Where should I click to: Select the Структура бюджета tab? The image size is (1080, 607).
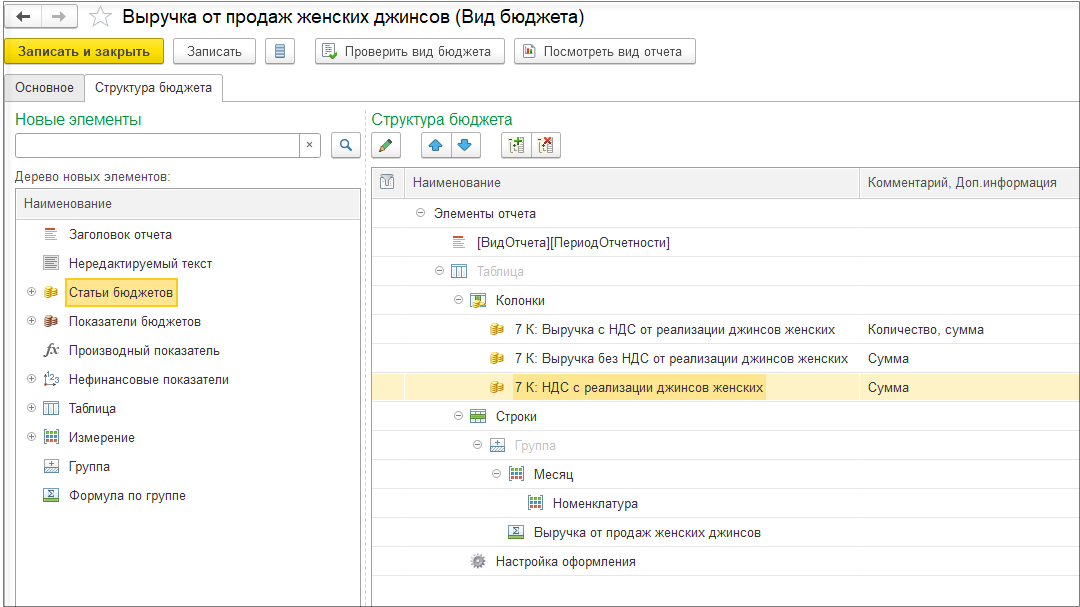point(153,88)
